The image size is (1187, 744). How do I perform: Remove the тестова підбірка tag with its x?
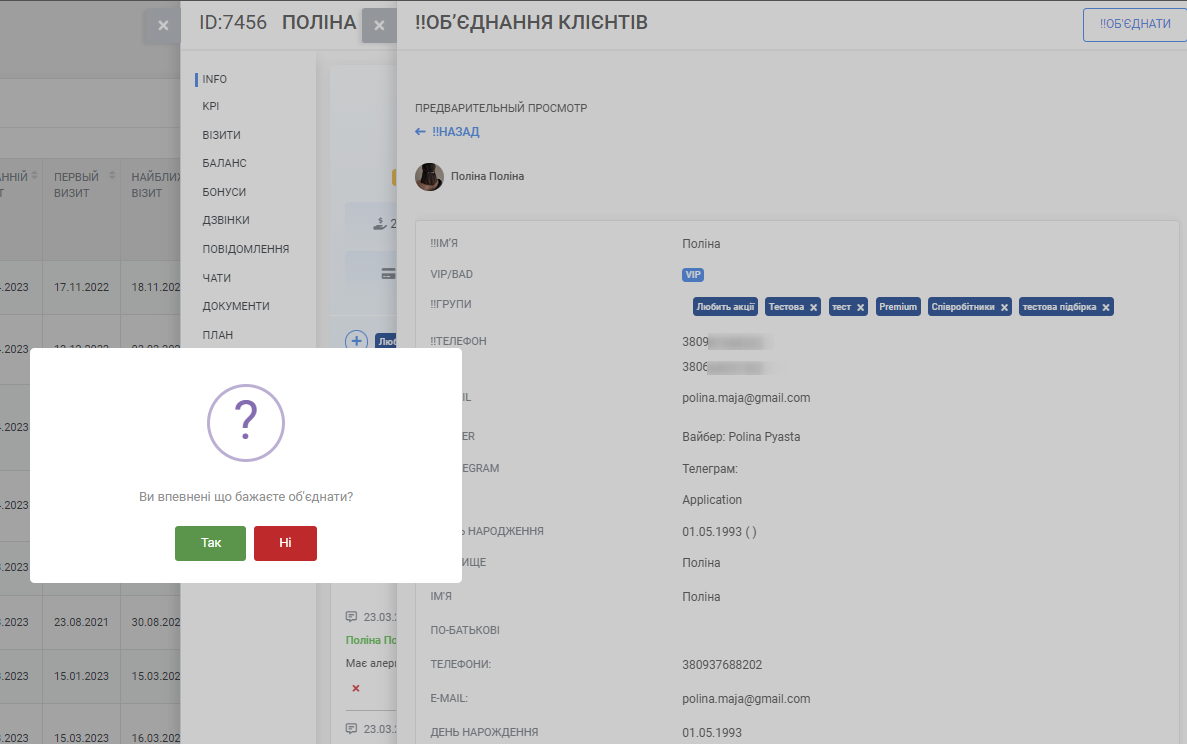coord(1106,307)
